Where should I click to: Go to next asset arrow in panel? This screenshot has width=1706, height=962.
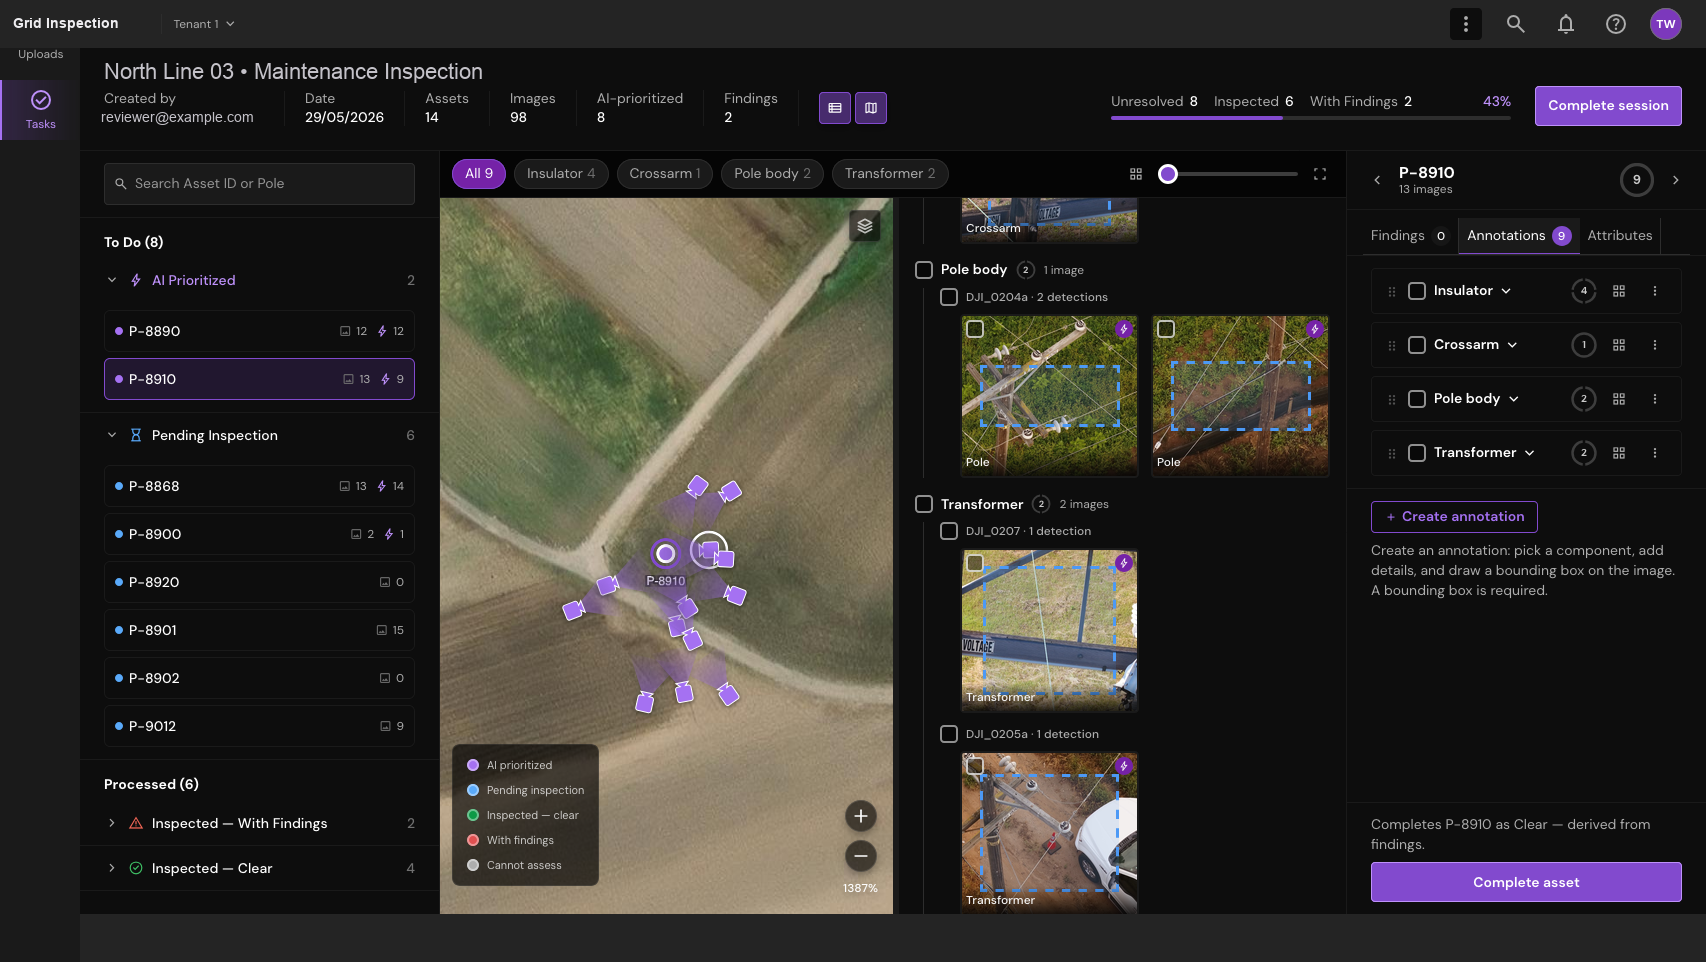coord(1675,180)
